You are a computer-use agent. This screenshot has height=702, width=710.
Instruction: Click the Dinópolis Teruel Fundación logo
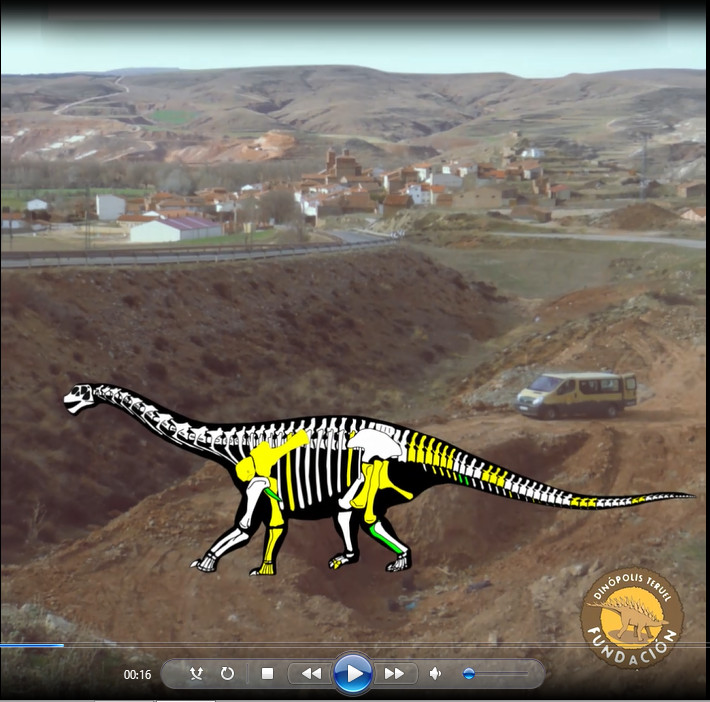632,617
